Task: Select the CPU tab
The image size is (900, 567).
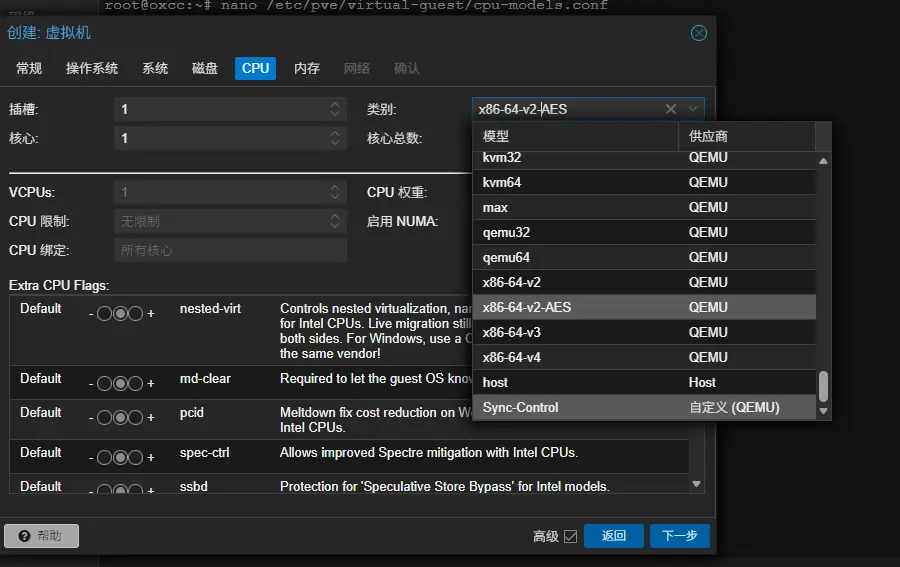Action: click(x=255, y=68)
